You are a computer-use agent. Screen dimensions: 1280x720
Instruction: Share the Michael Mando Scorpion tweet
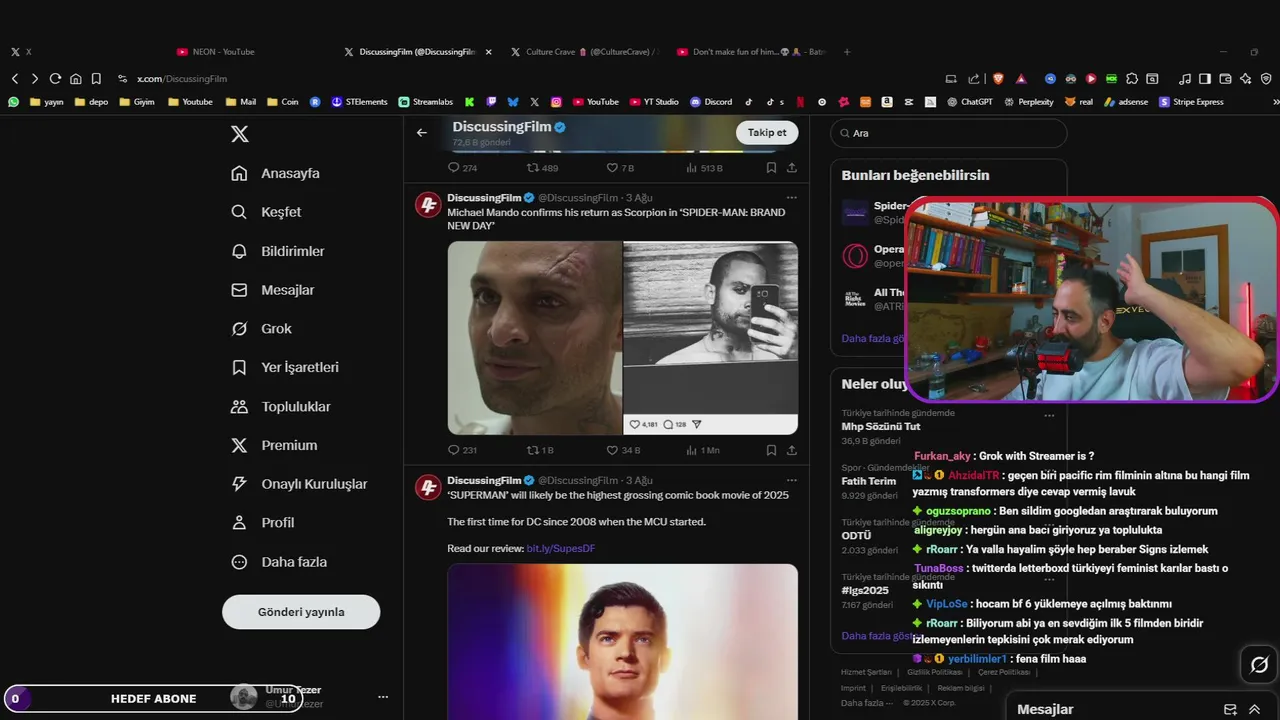pos(792,450)
